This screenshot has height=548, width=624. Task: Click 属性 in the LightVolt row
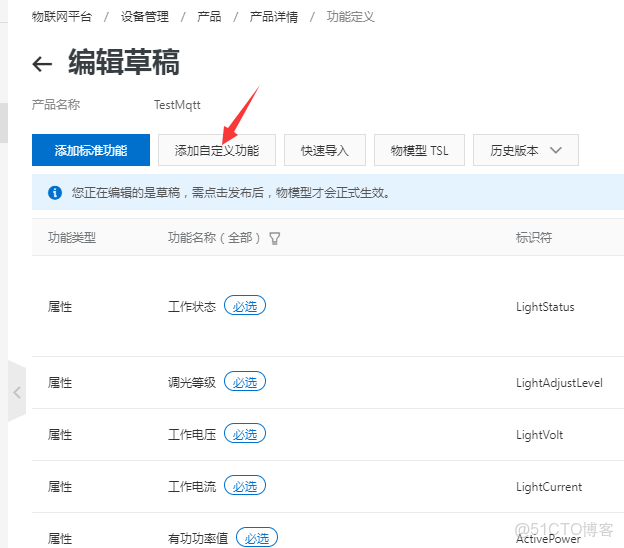tap(60, 435)
